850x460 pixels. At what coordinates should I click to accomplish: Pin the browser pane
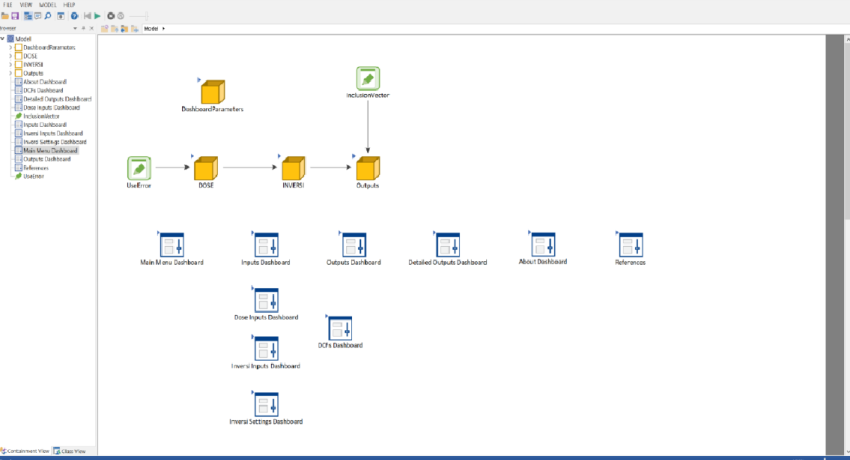coord(83,28)
